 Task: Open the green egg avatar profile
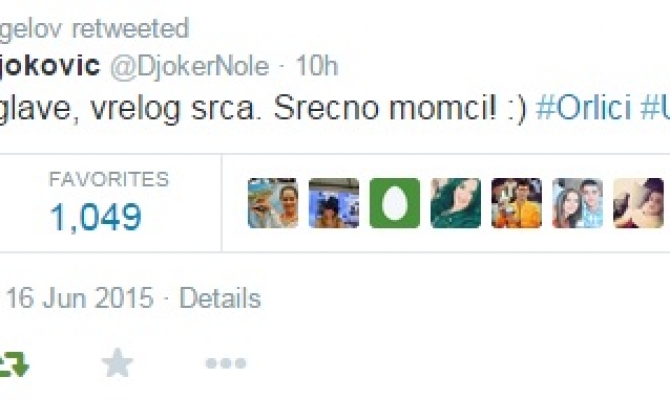pos(395,203)
